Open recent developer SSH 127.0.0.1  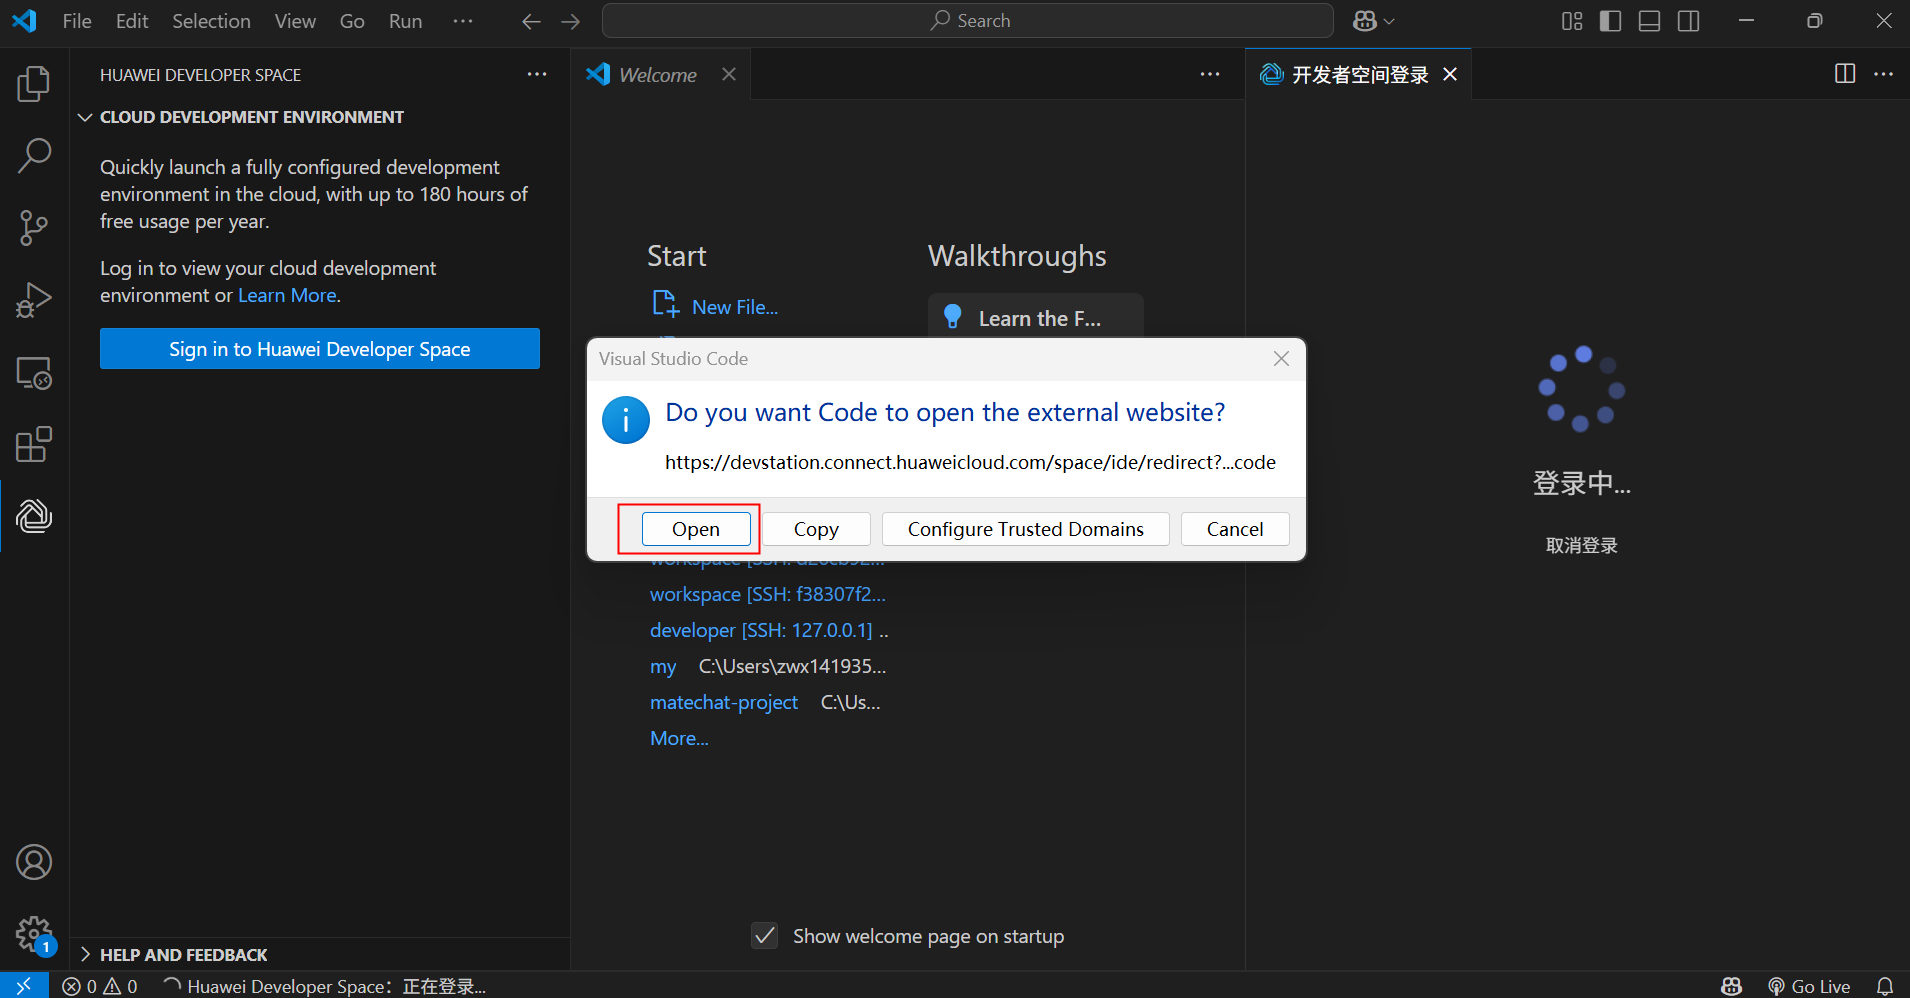point(761,630)
